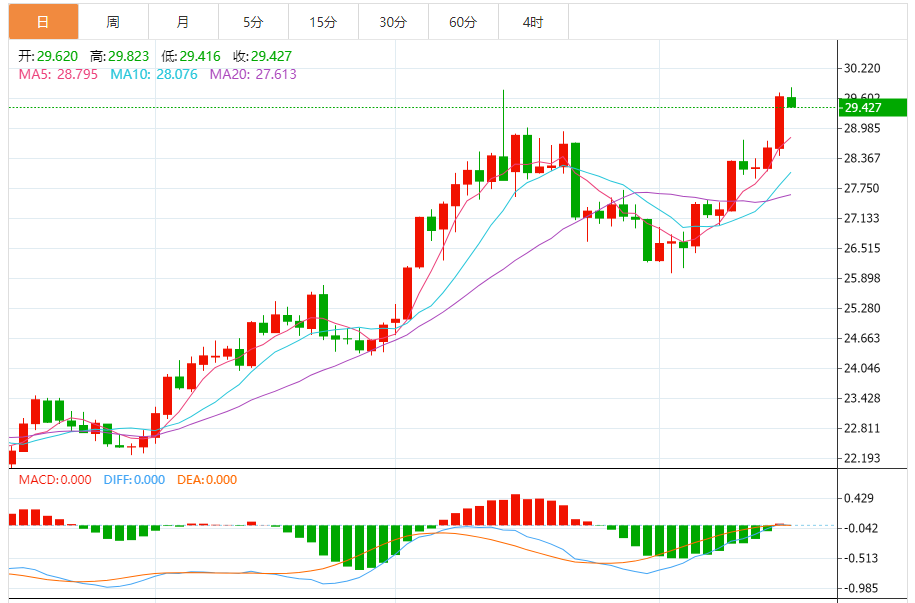Switch to the monthly 月 tab
The width and height of the screenshot is (915, 603).
click(183, 22)
